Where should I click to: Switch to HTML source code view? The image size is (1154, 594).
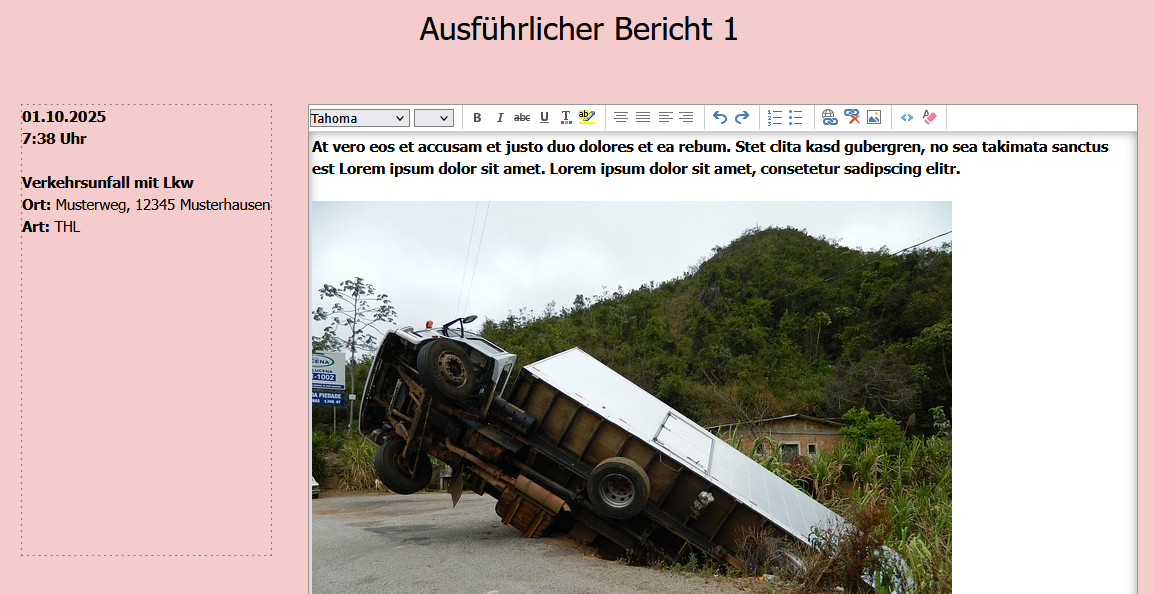907,118
